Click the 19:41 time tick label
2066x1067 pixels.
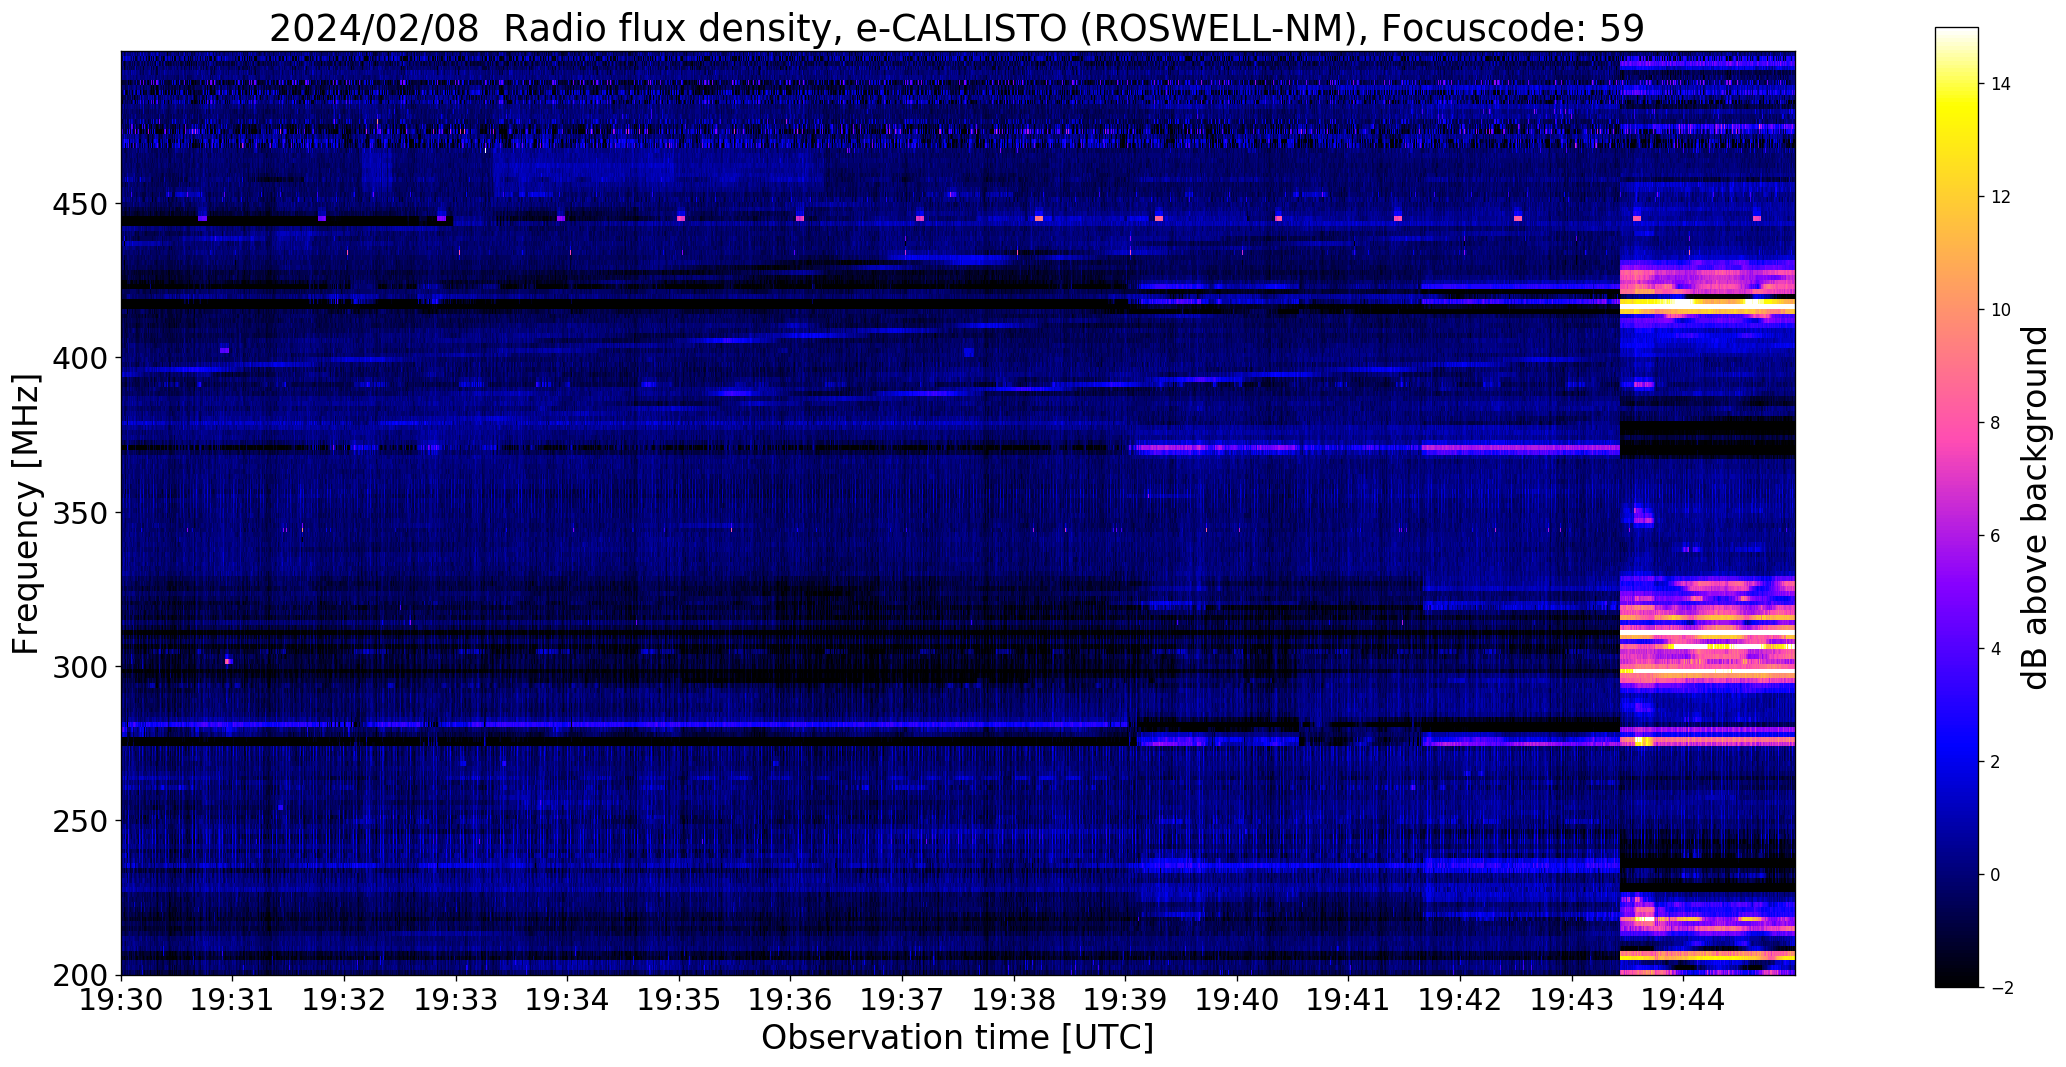(1349, 999)
